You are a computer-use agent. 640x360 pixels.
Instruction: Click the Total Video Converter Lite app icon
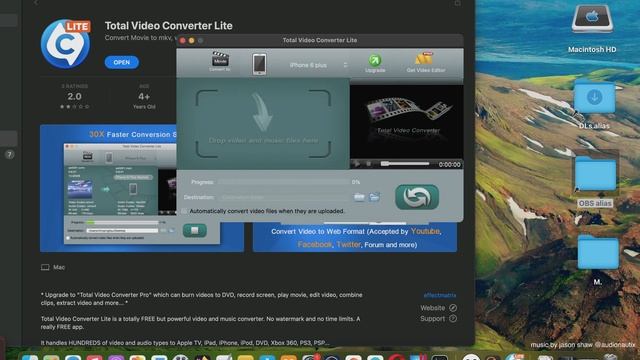click(66, 44)
